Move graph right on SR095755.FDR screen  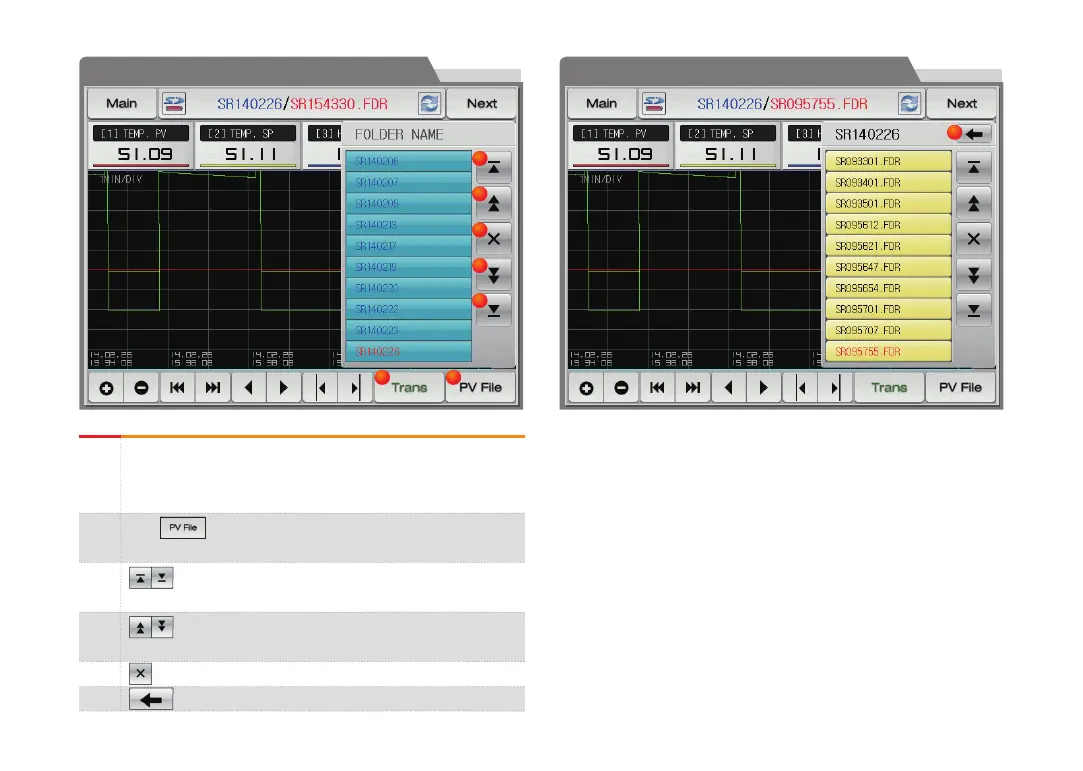764,388
